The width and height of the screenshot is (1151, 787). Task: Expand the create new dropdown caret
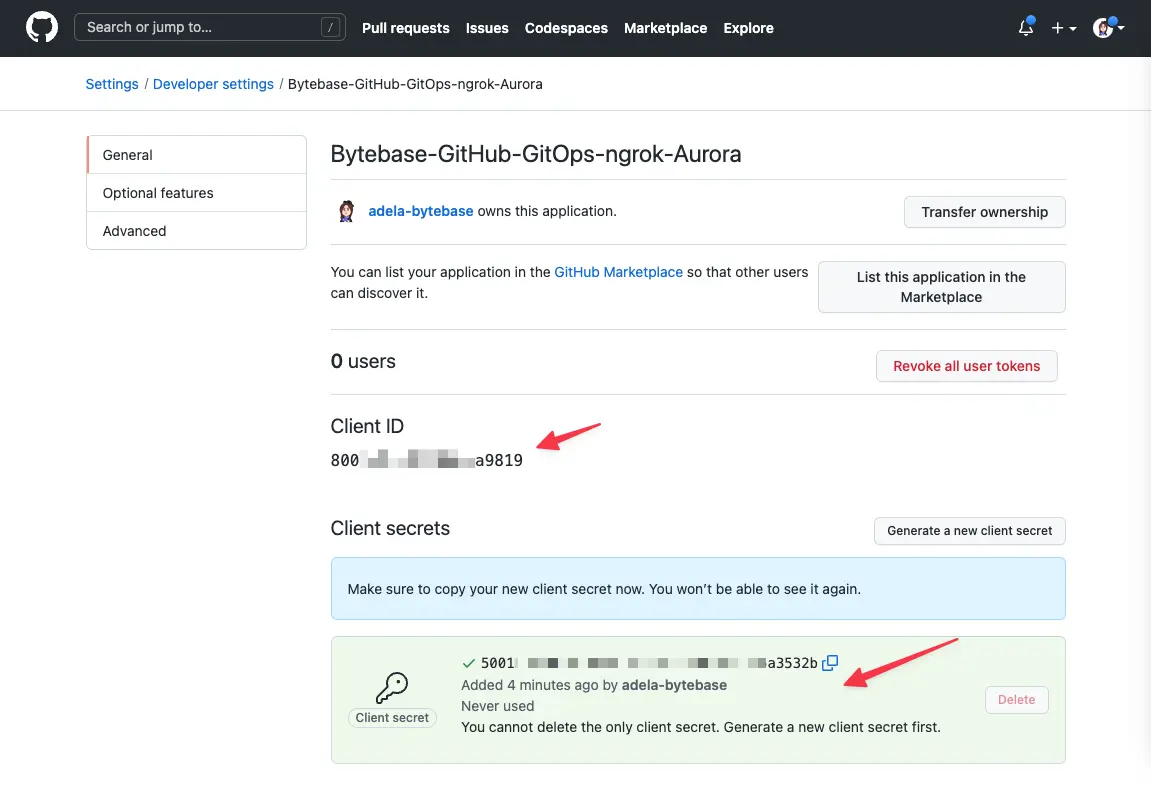[1072, 28]
